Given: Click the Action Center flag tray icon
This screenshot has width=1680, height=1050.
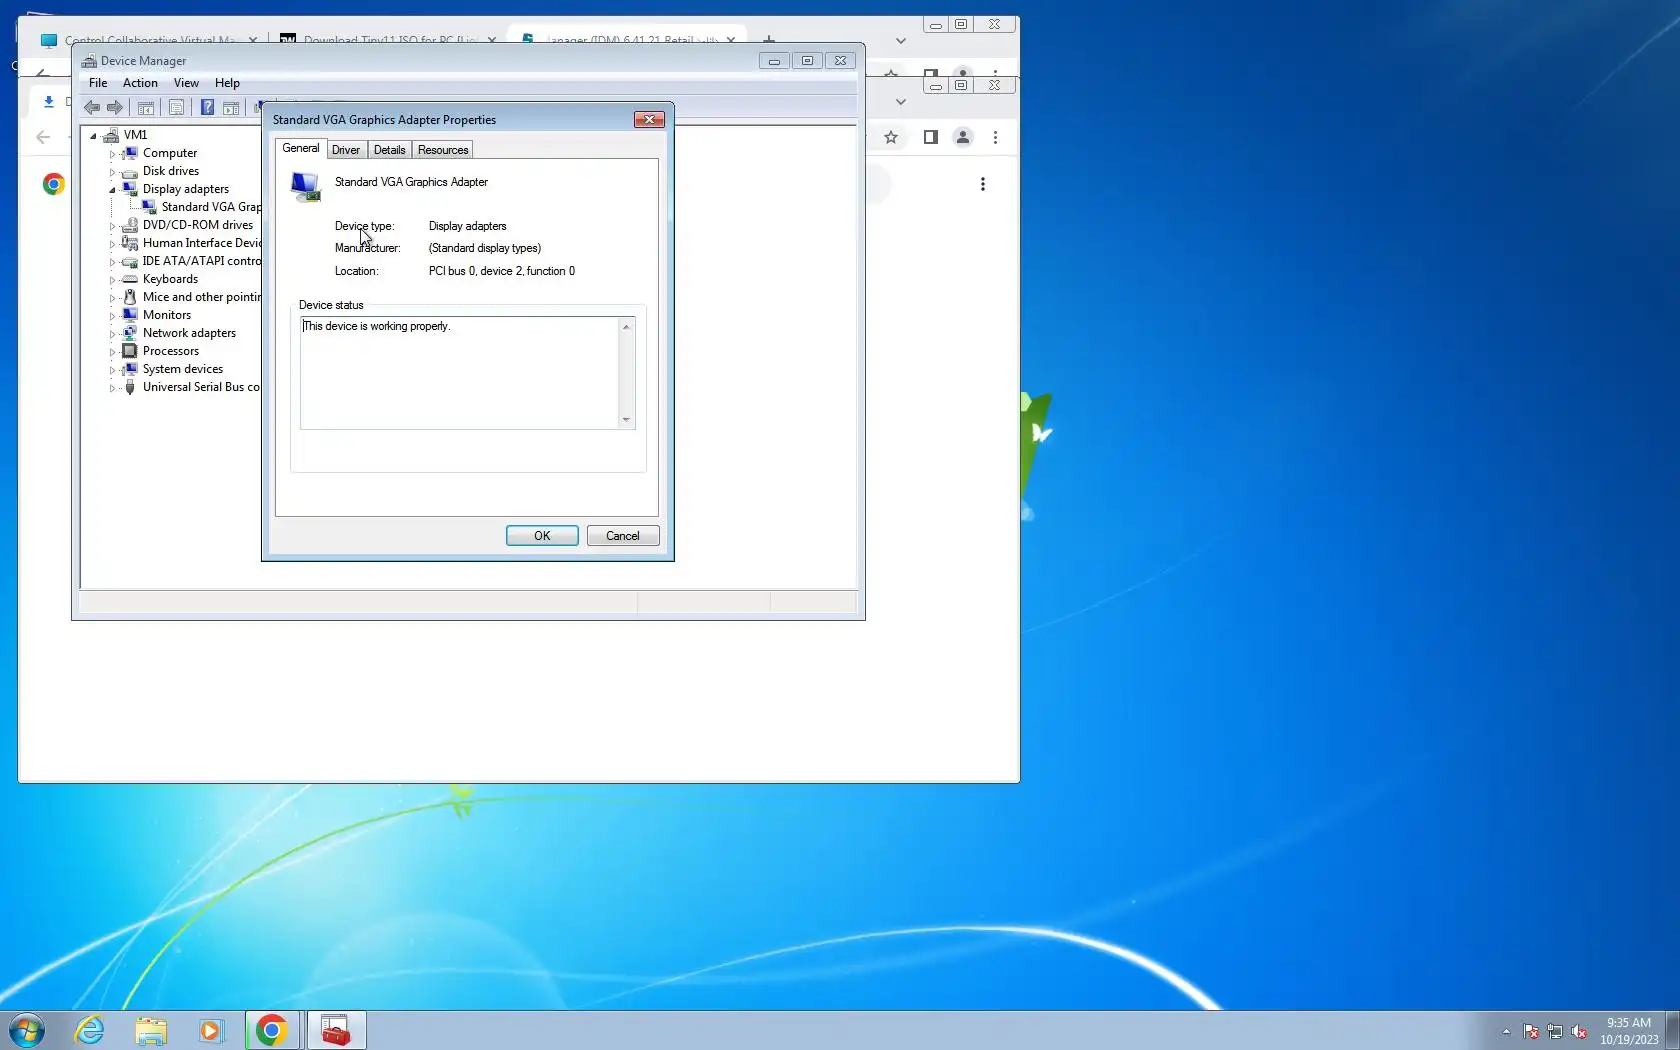Looking at the screenshot, I should click(x=1531, y=1032).
